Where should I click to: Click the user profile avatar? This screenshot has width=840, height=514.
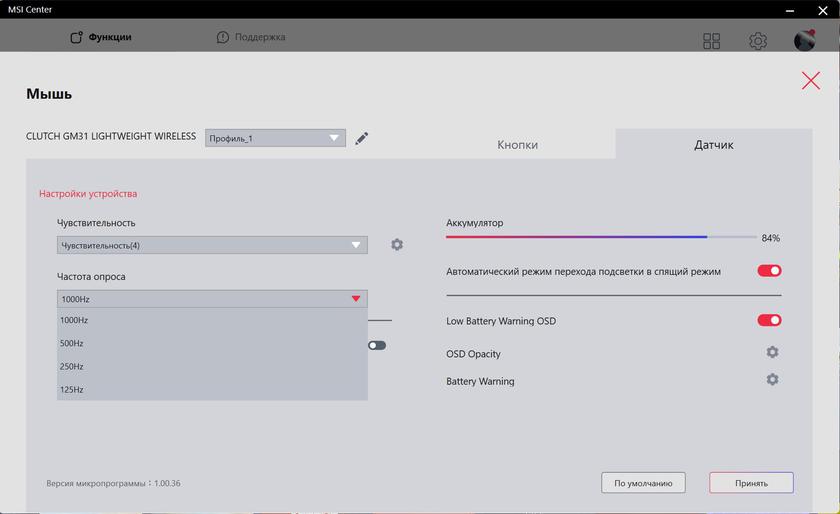pyautogui.click(x=804, y=41)
